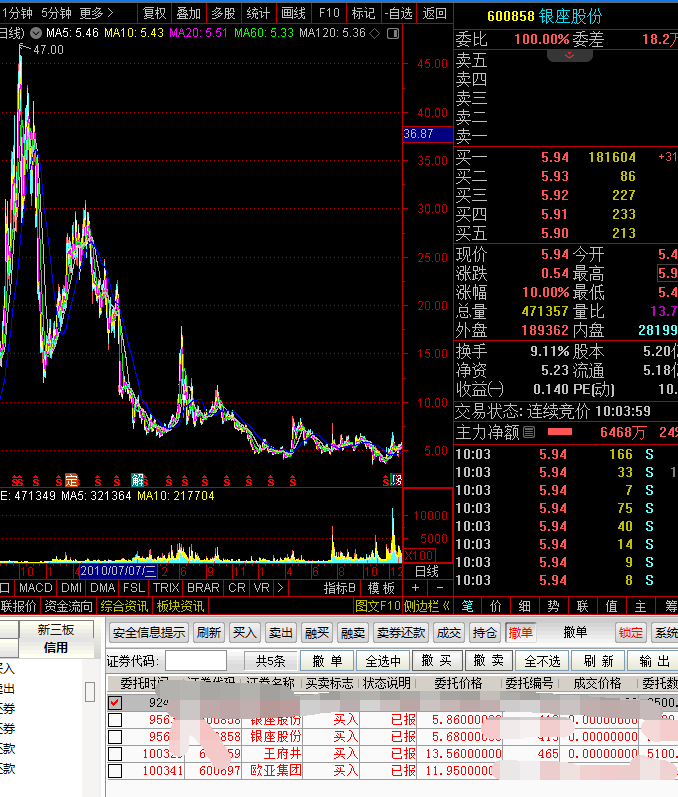
Task: Select the BRAR indicator
Action: (x=203, y=588)
